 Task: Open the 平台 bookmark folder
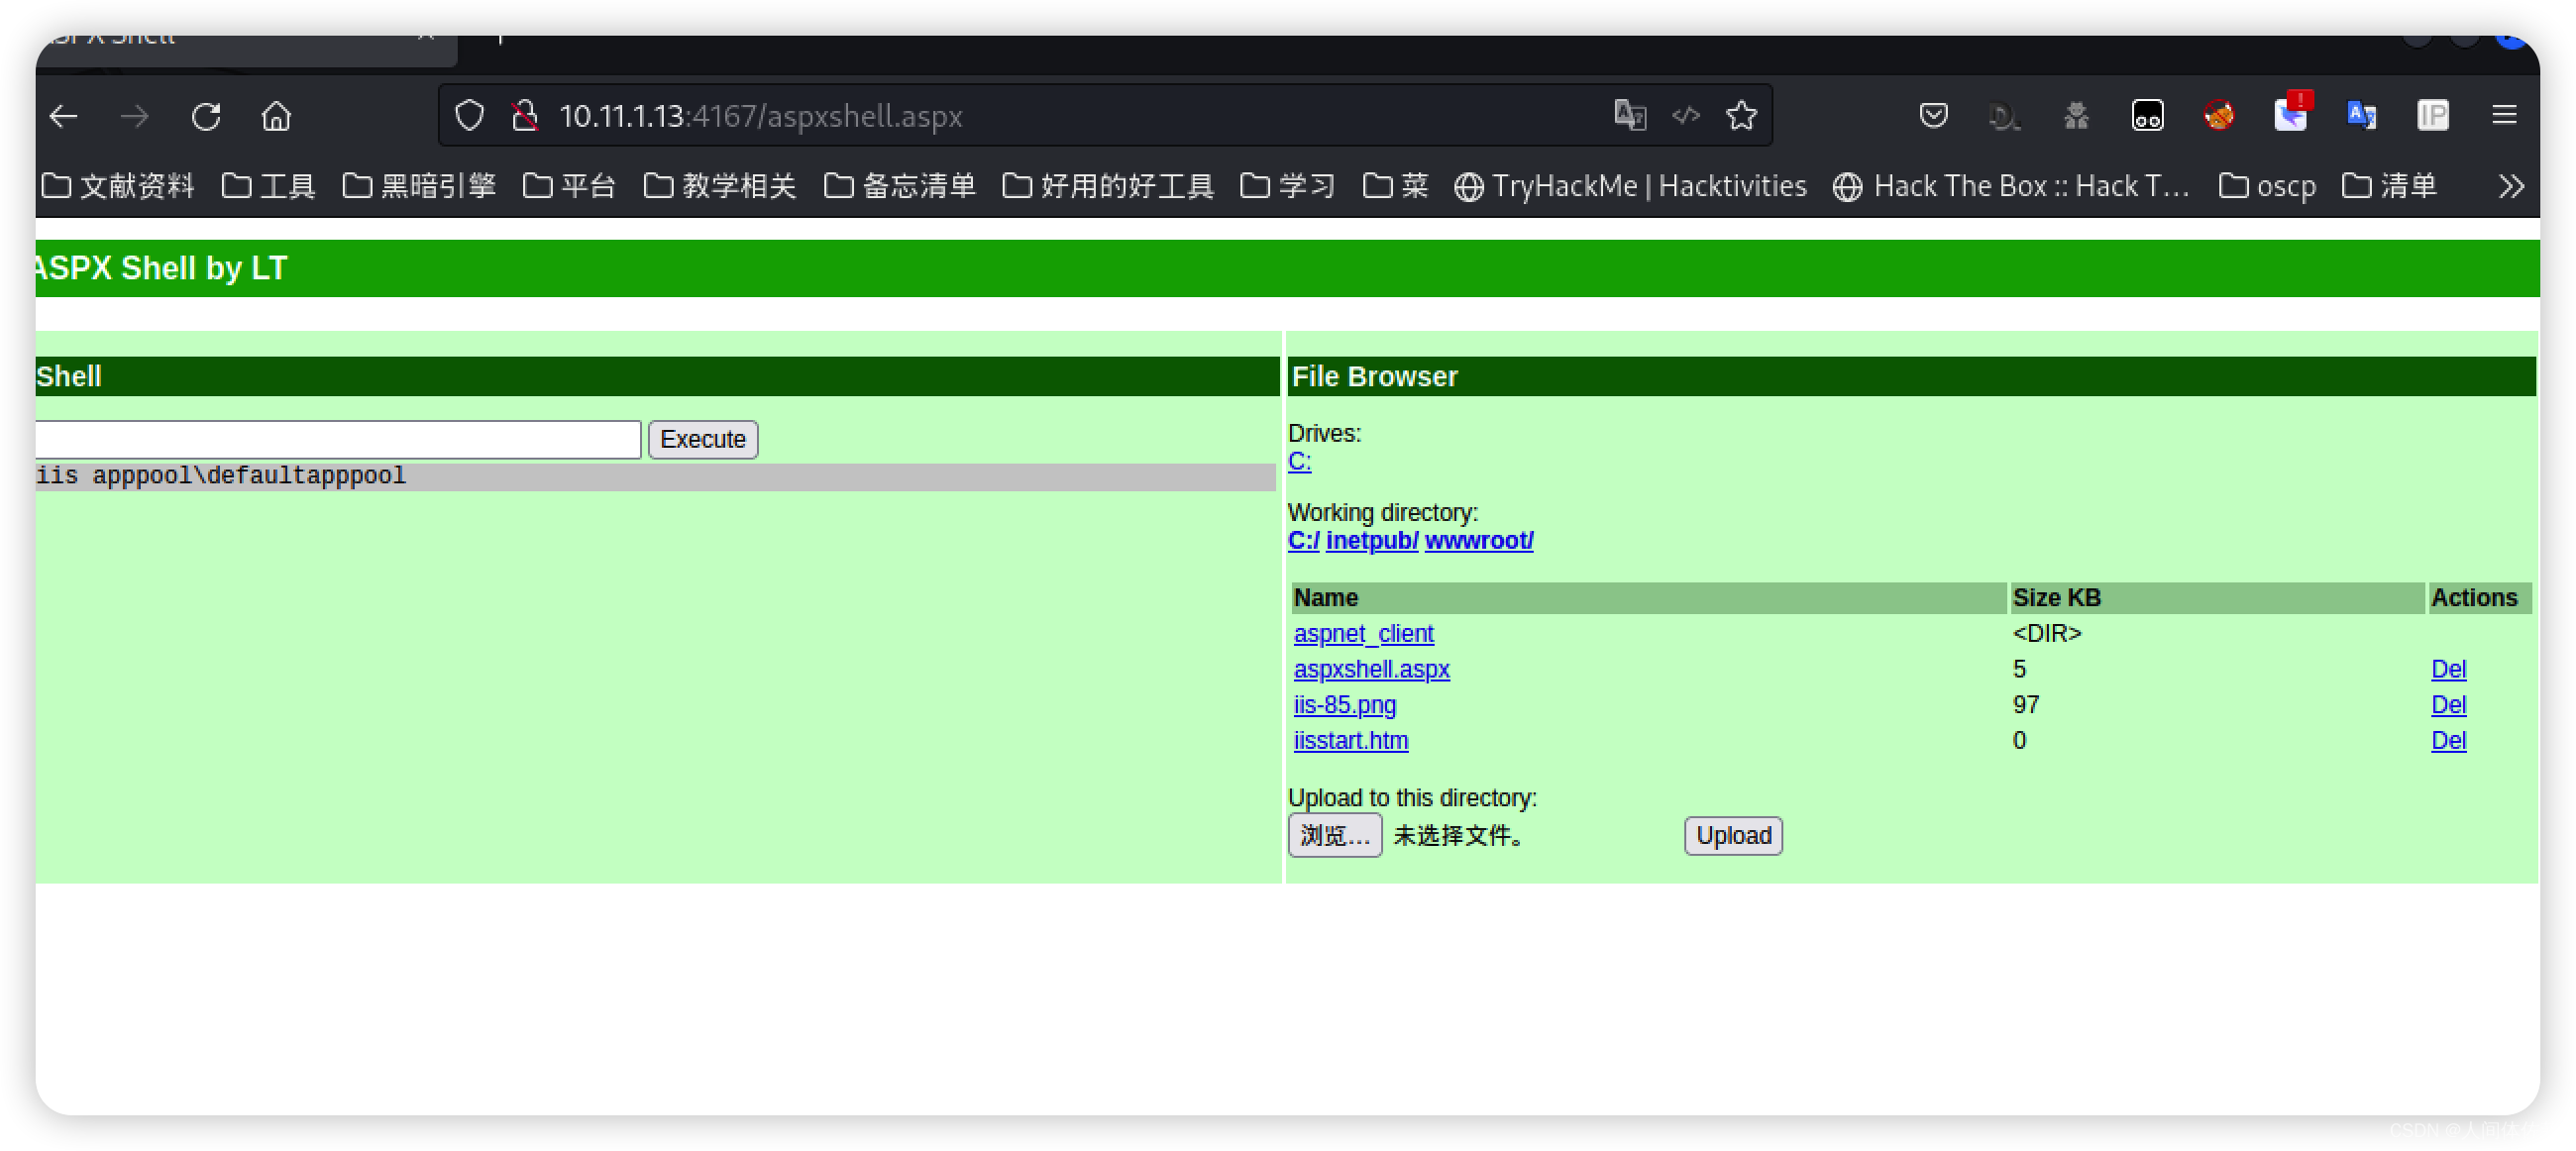pos(569,186)
